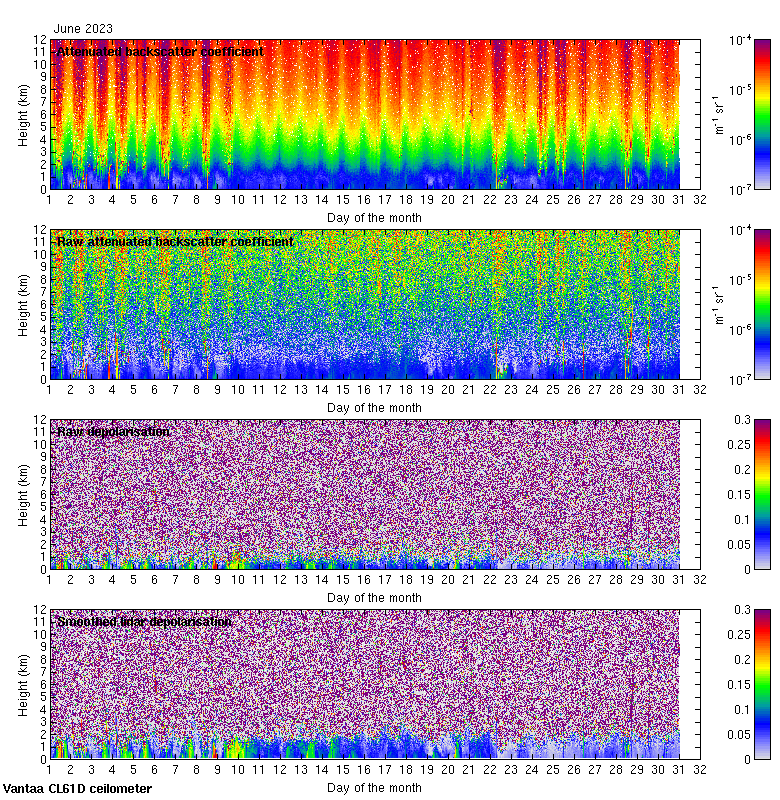This screenshot has width=780, height=800.
Task: Click 'Day of the month' label under top plot
Action: tap(374, 218)
